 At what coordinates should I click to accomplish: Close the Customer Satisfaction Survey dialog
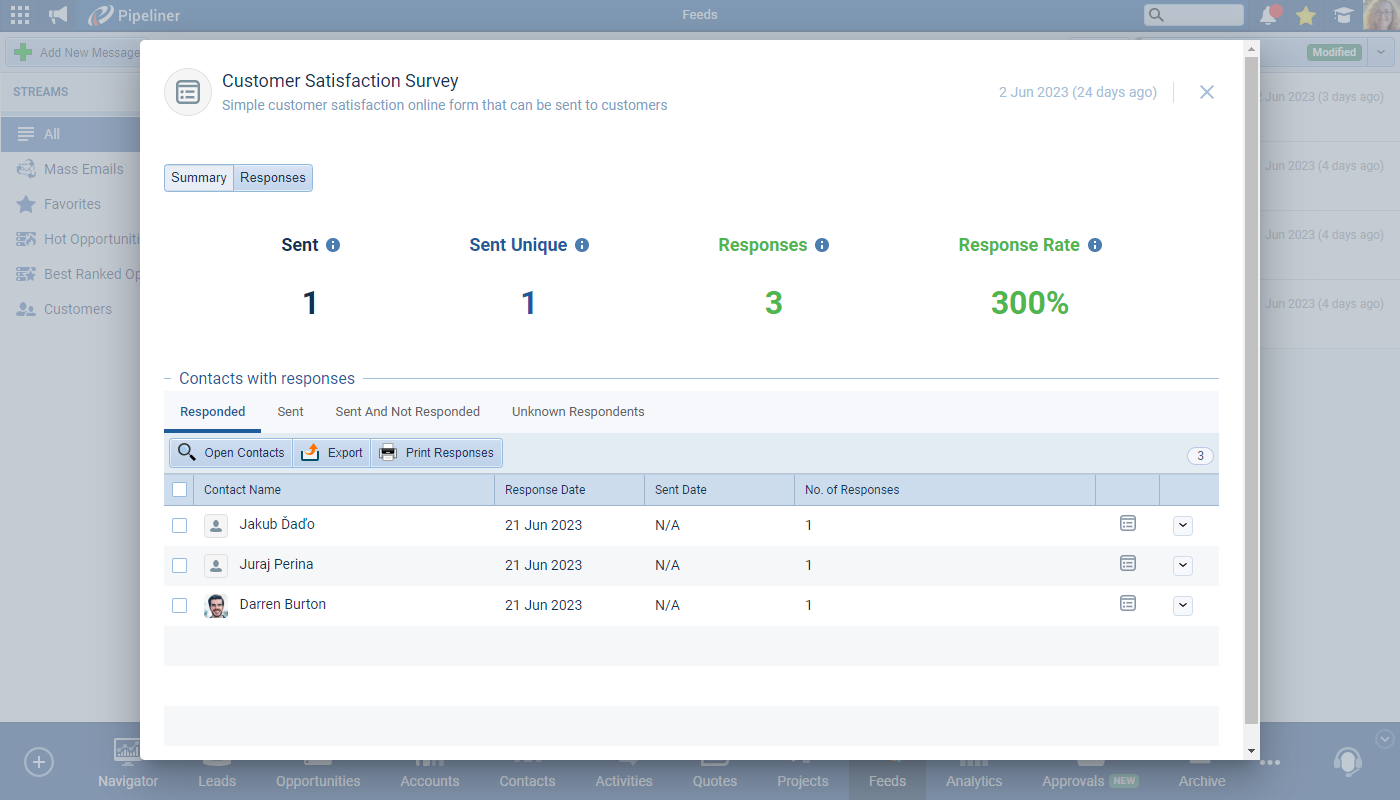(x=1207, y=92)
